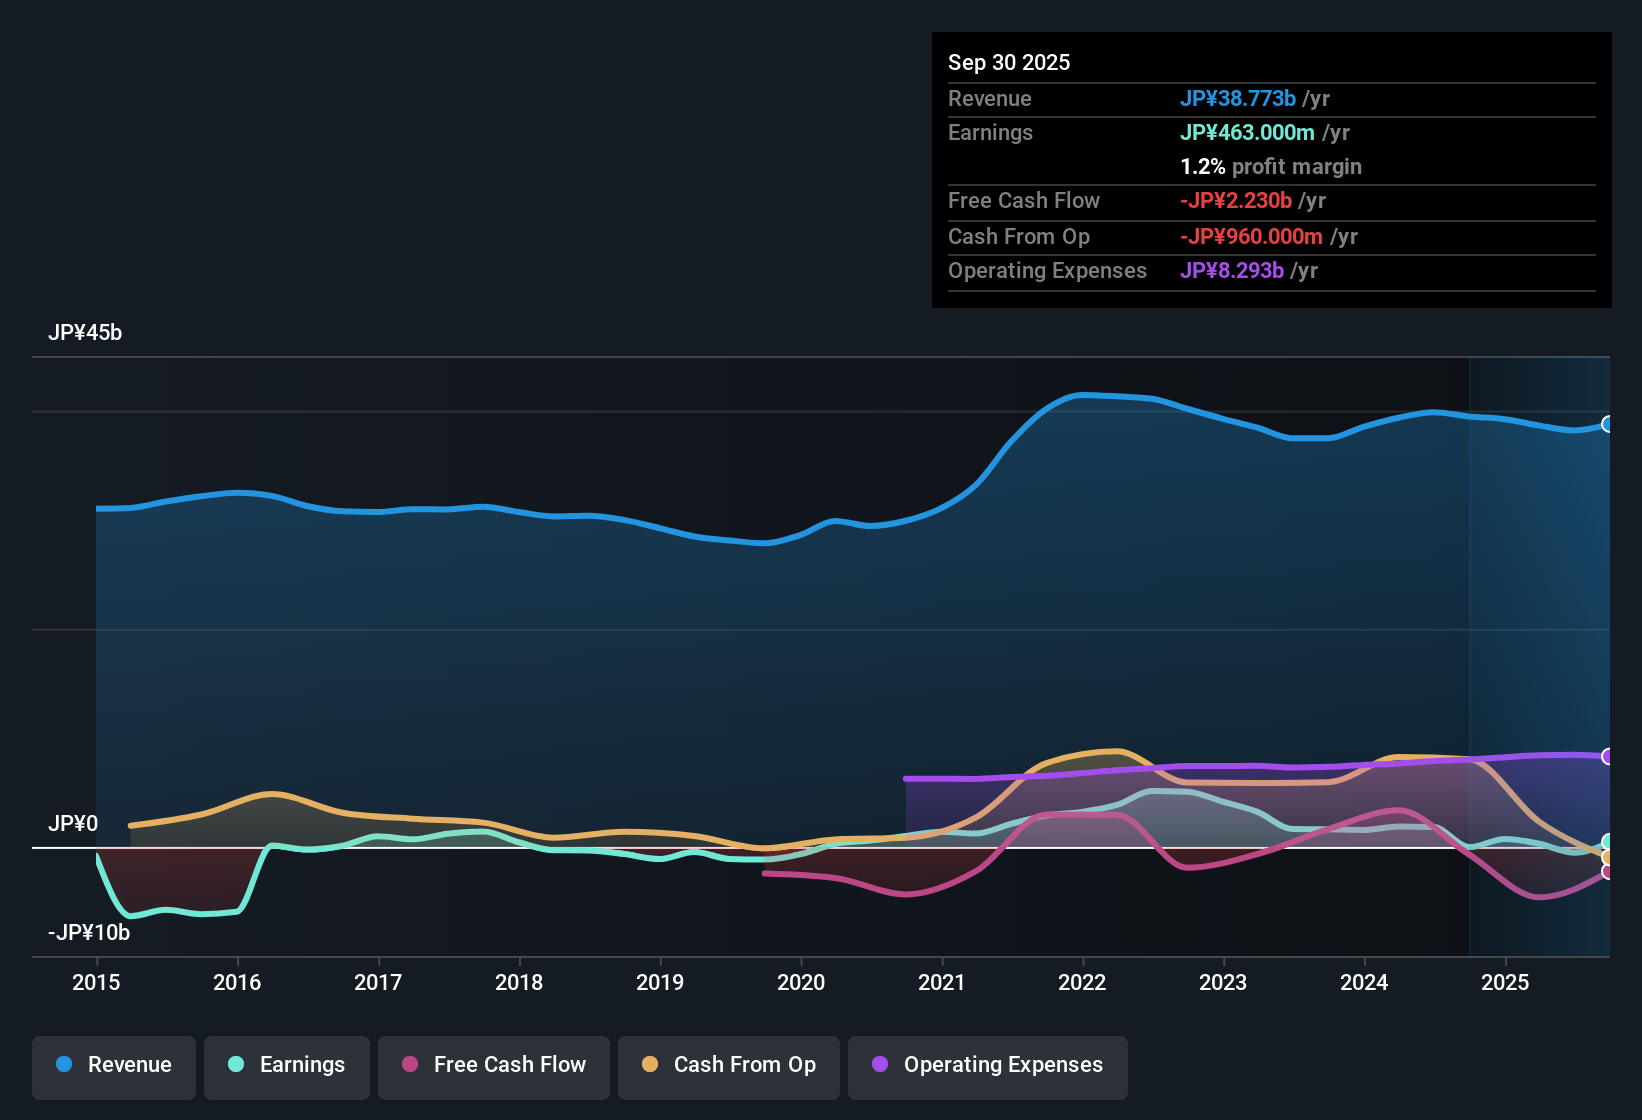The image size is (1642, 1120).
Task: Toggle the Operating Expenses series off
Action: click(987, 1065)
